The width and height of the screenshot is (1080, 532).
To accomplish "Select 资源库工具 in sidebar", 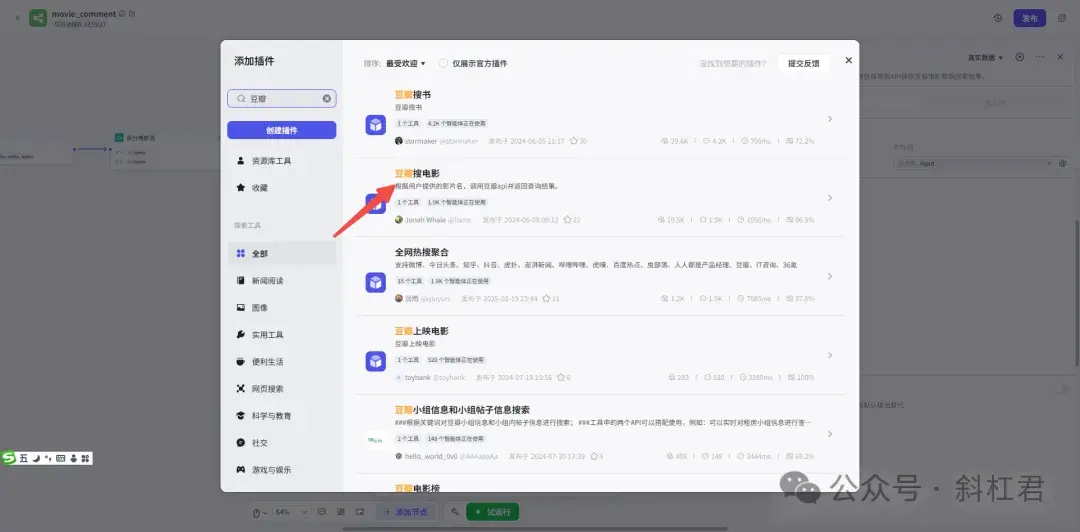I will point(282,161).
